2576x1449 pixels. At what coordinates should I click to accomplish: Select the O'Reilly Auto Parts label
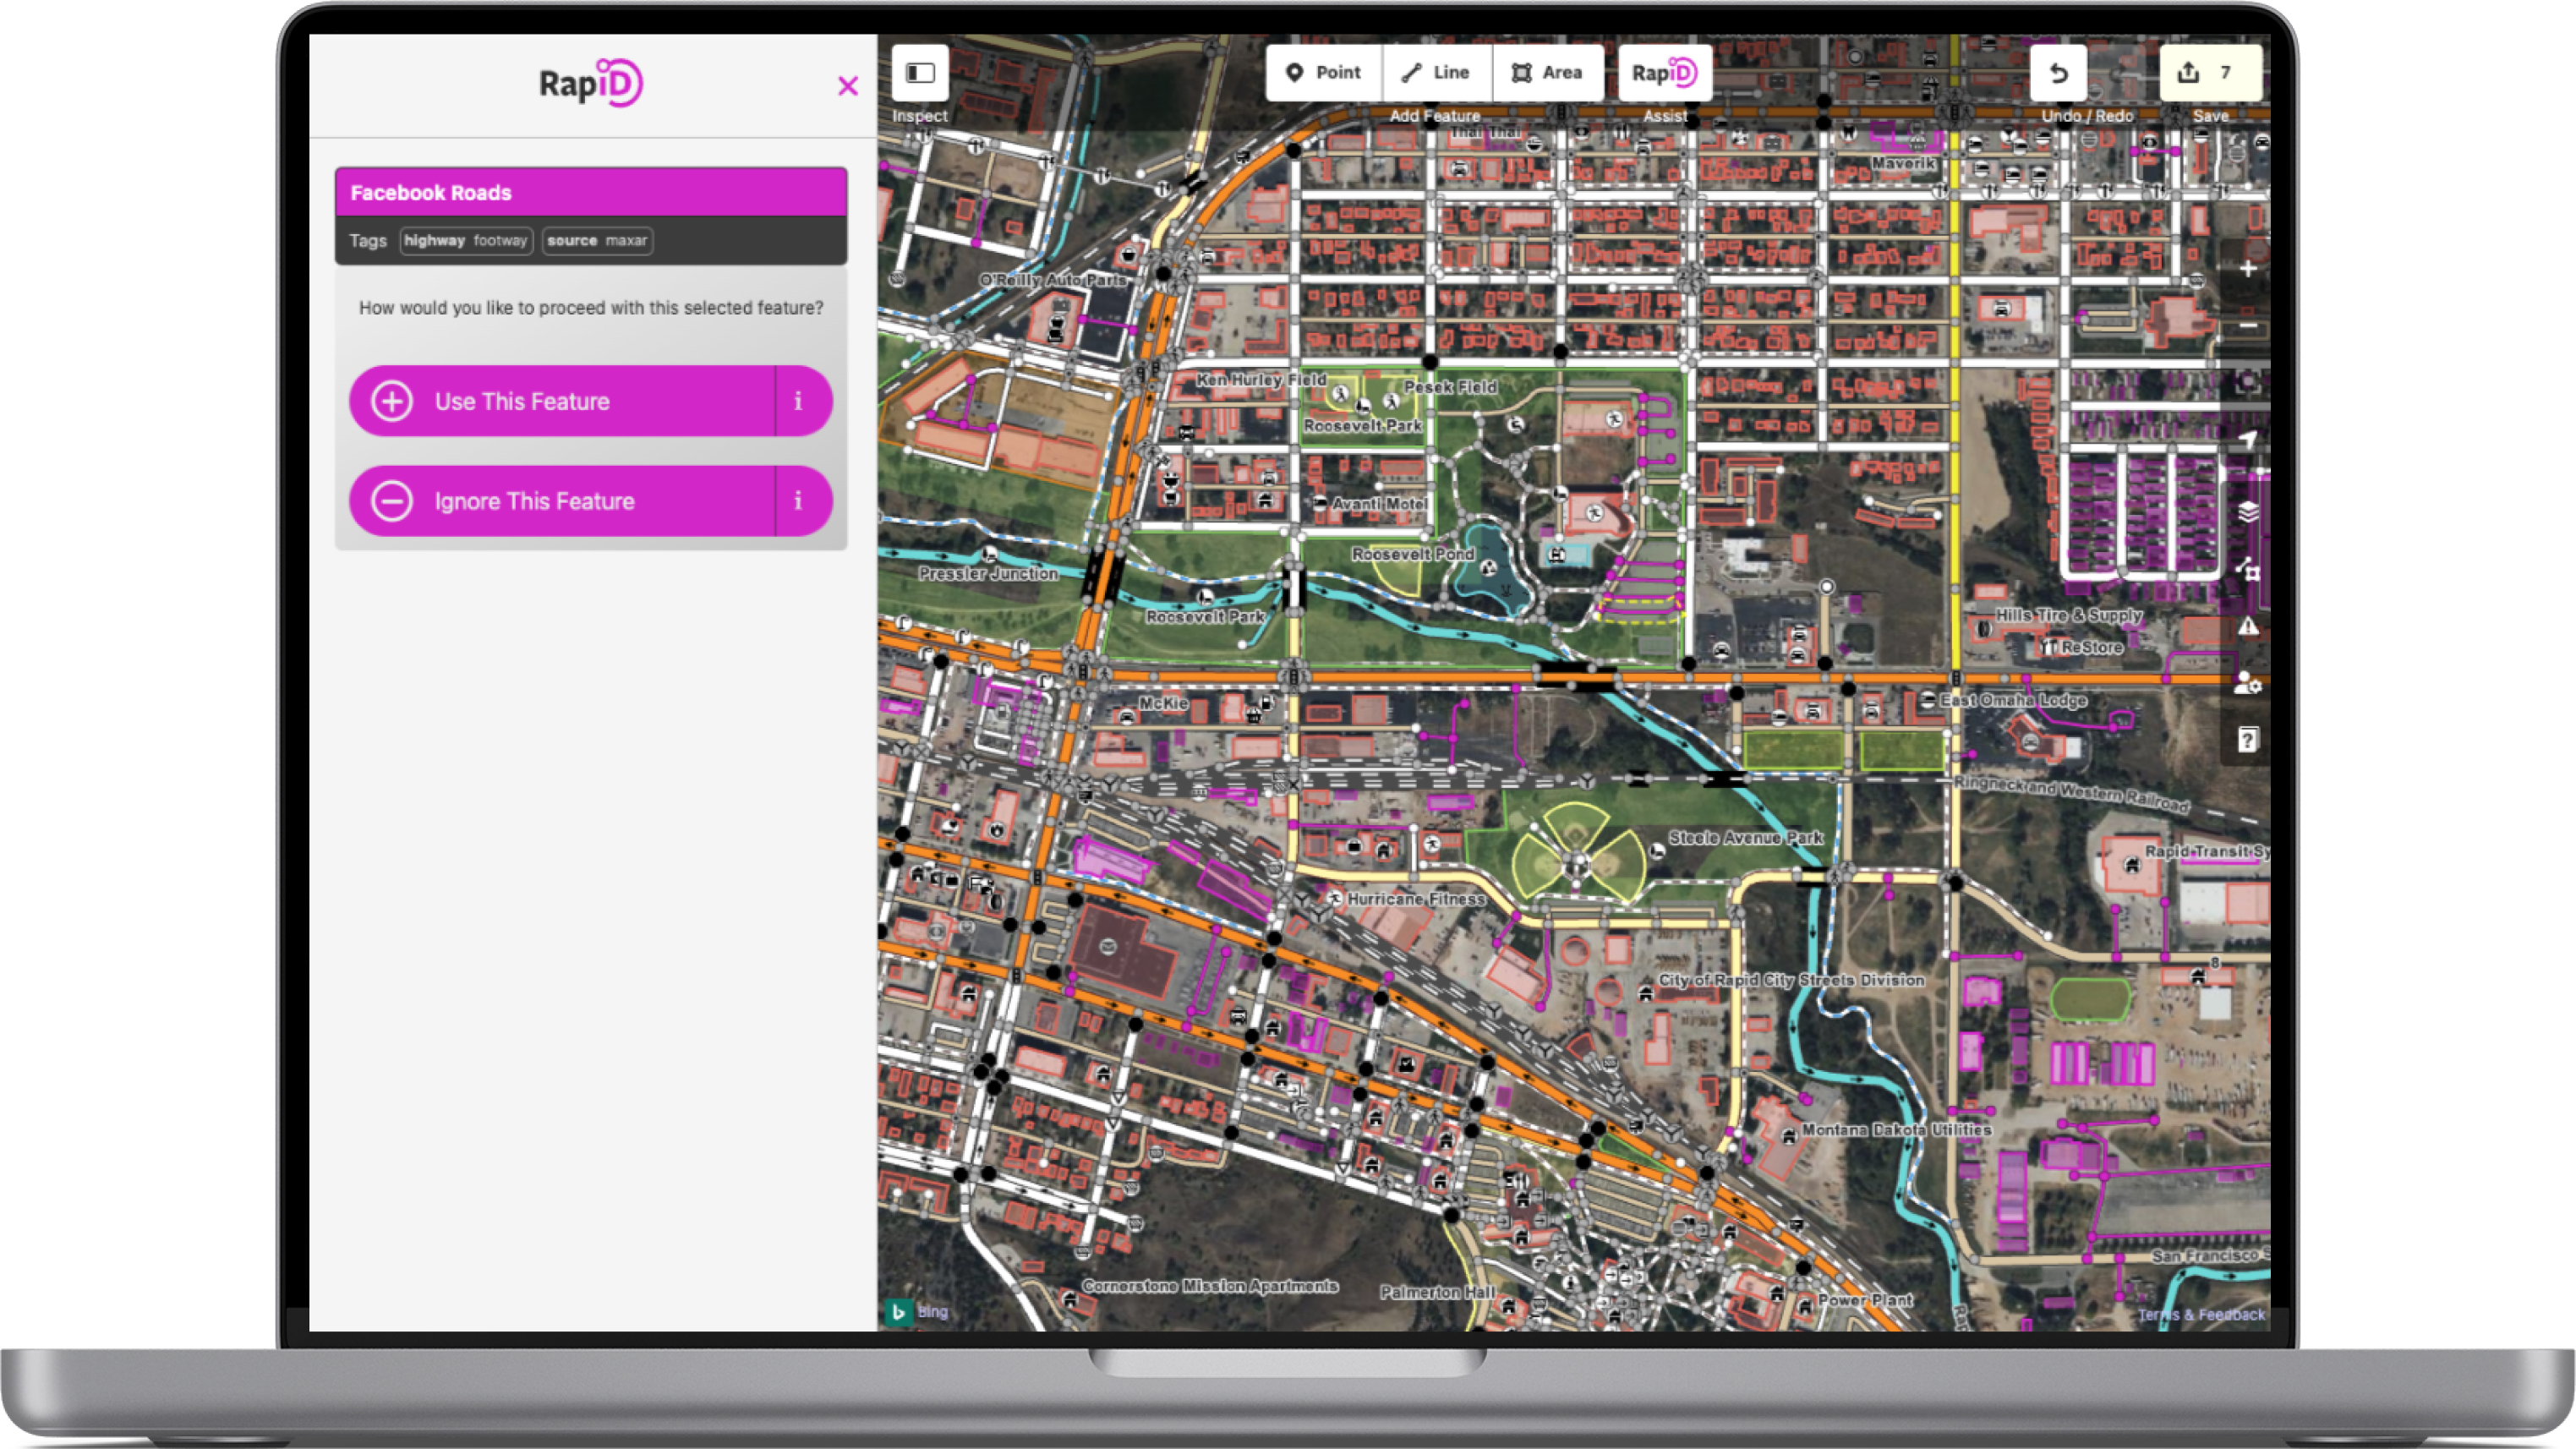(1053, 280)
